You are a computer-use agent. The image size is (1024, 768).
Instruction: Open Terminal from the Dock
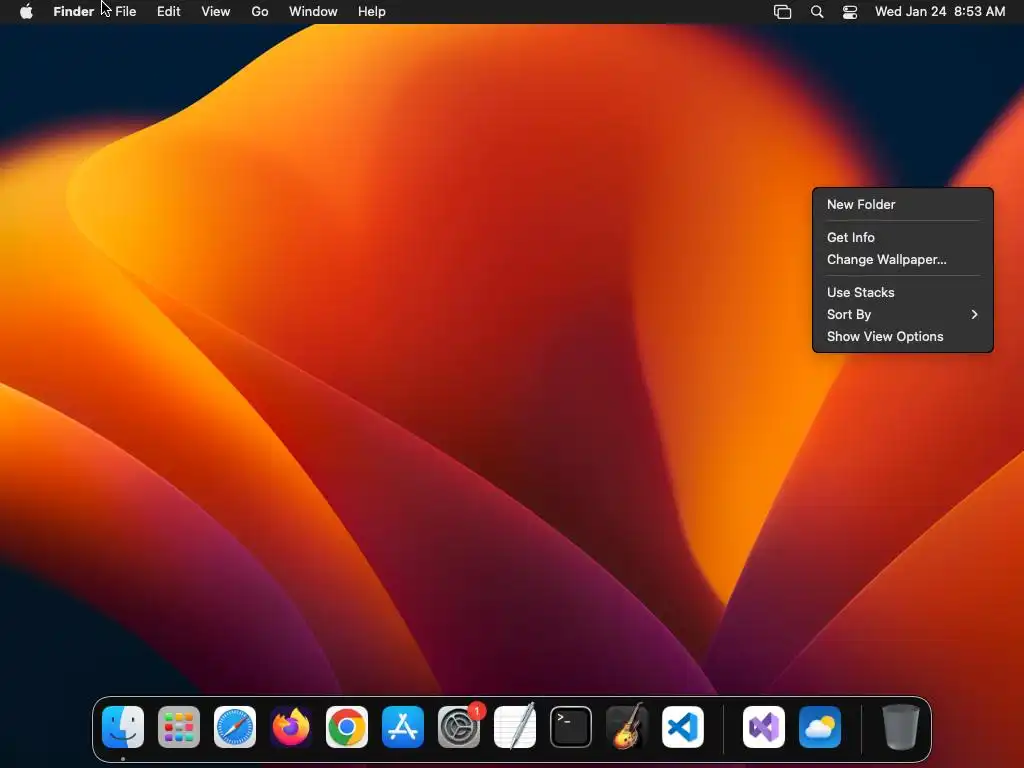pos(571,727)
